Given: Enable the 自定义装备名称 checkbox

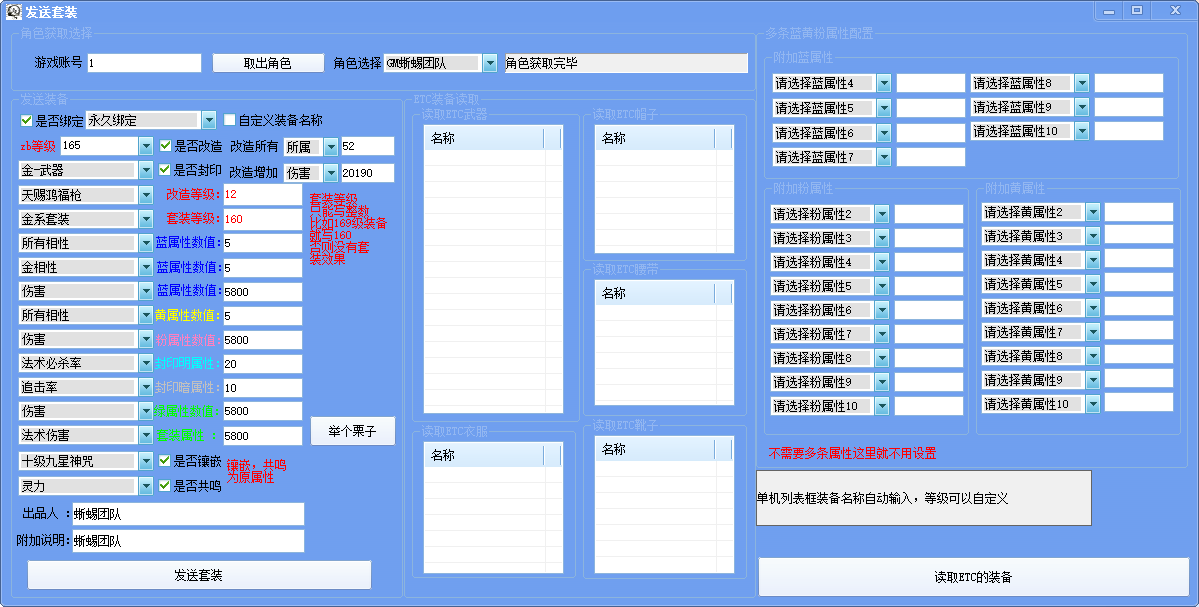Looking at the screenshot, I should tap(230, 120).
